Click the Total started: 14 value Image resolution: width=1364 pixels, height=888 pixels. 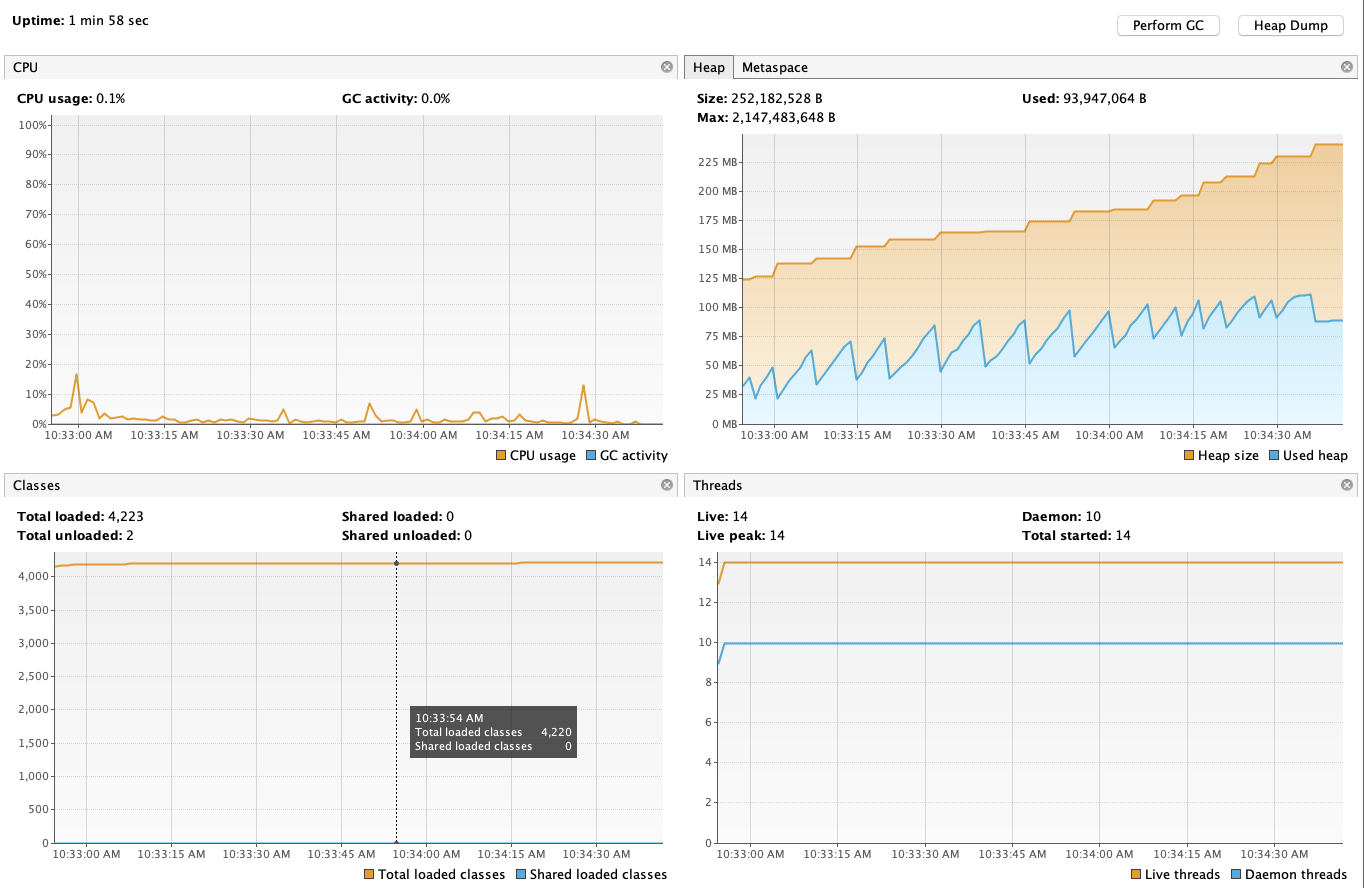tap(1076, 536)
